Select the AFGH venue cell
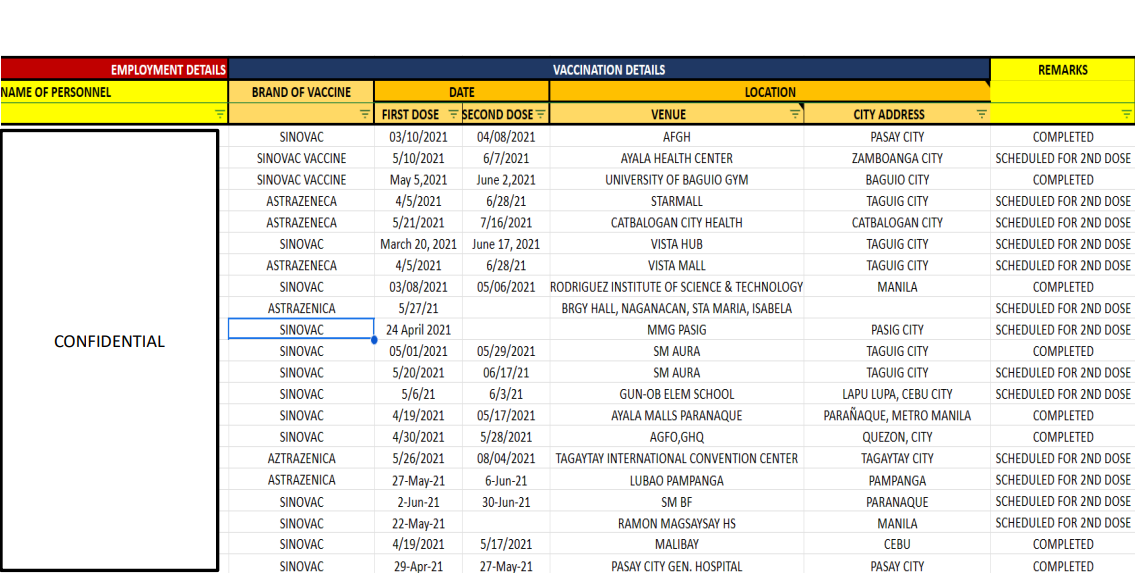This screenshot has width=1135, height=573. (x=676, y=137)
